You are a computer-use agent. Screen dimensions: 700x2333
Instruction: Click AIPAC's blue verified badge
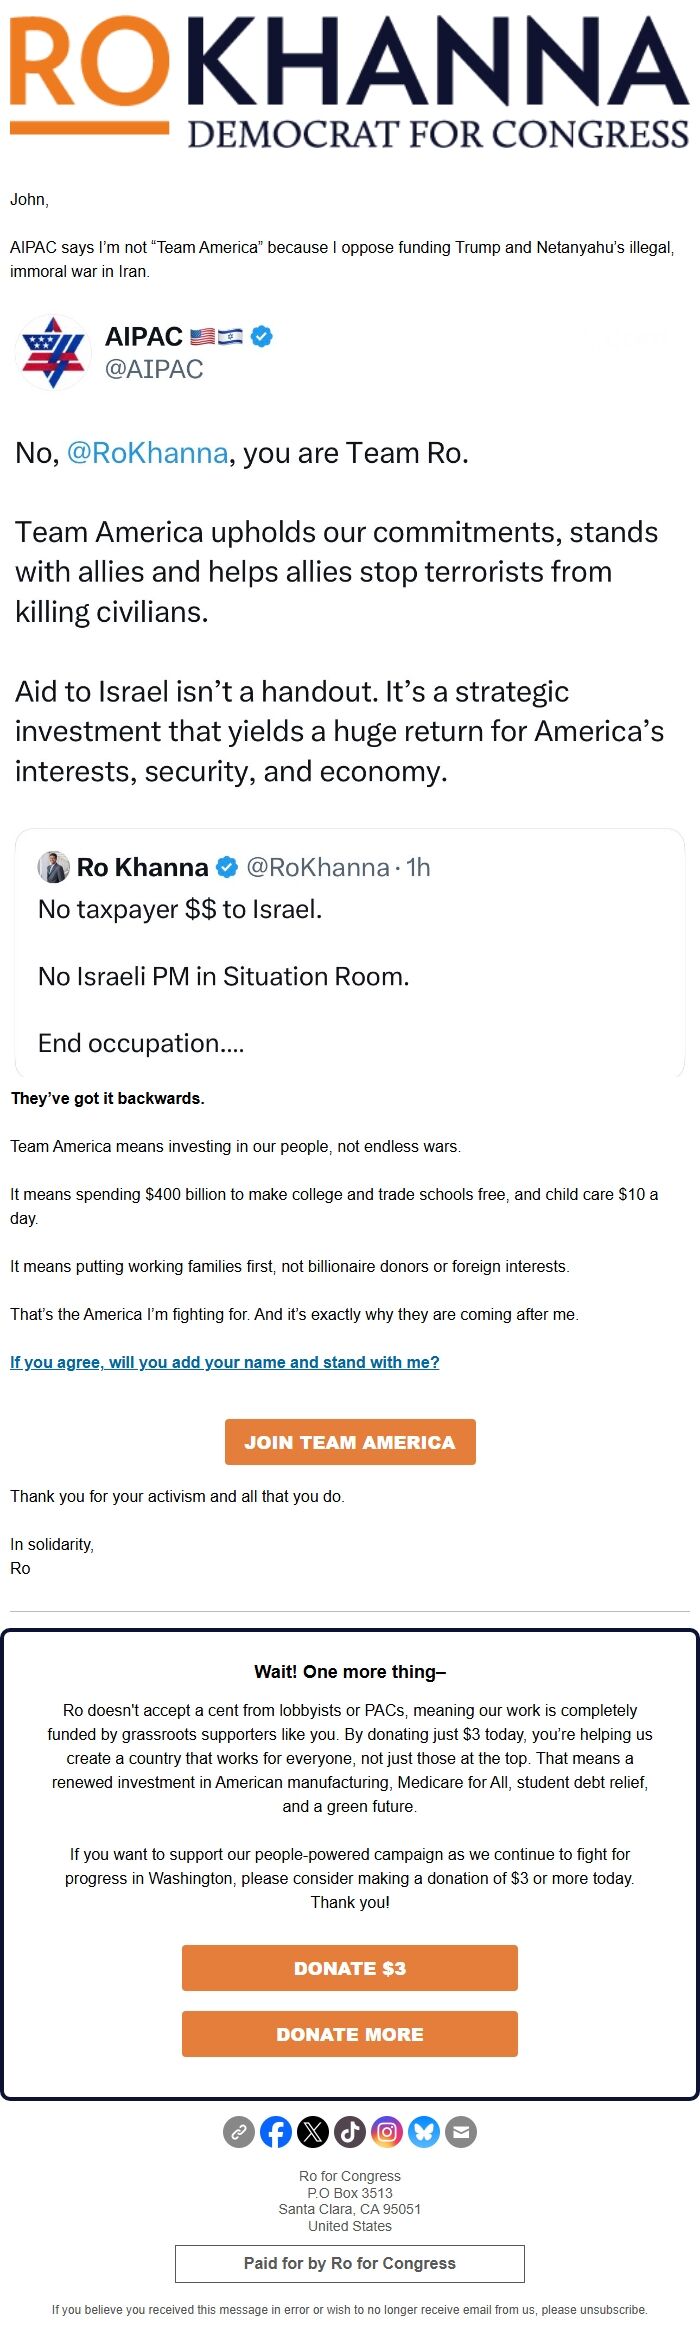260,337
